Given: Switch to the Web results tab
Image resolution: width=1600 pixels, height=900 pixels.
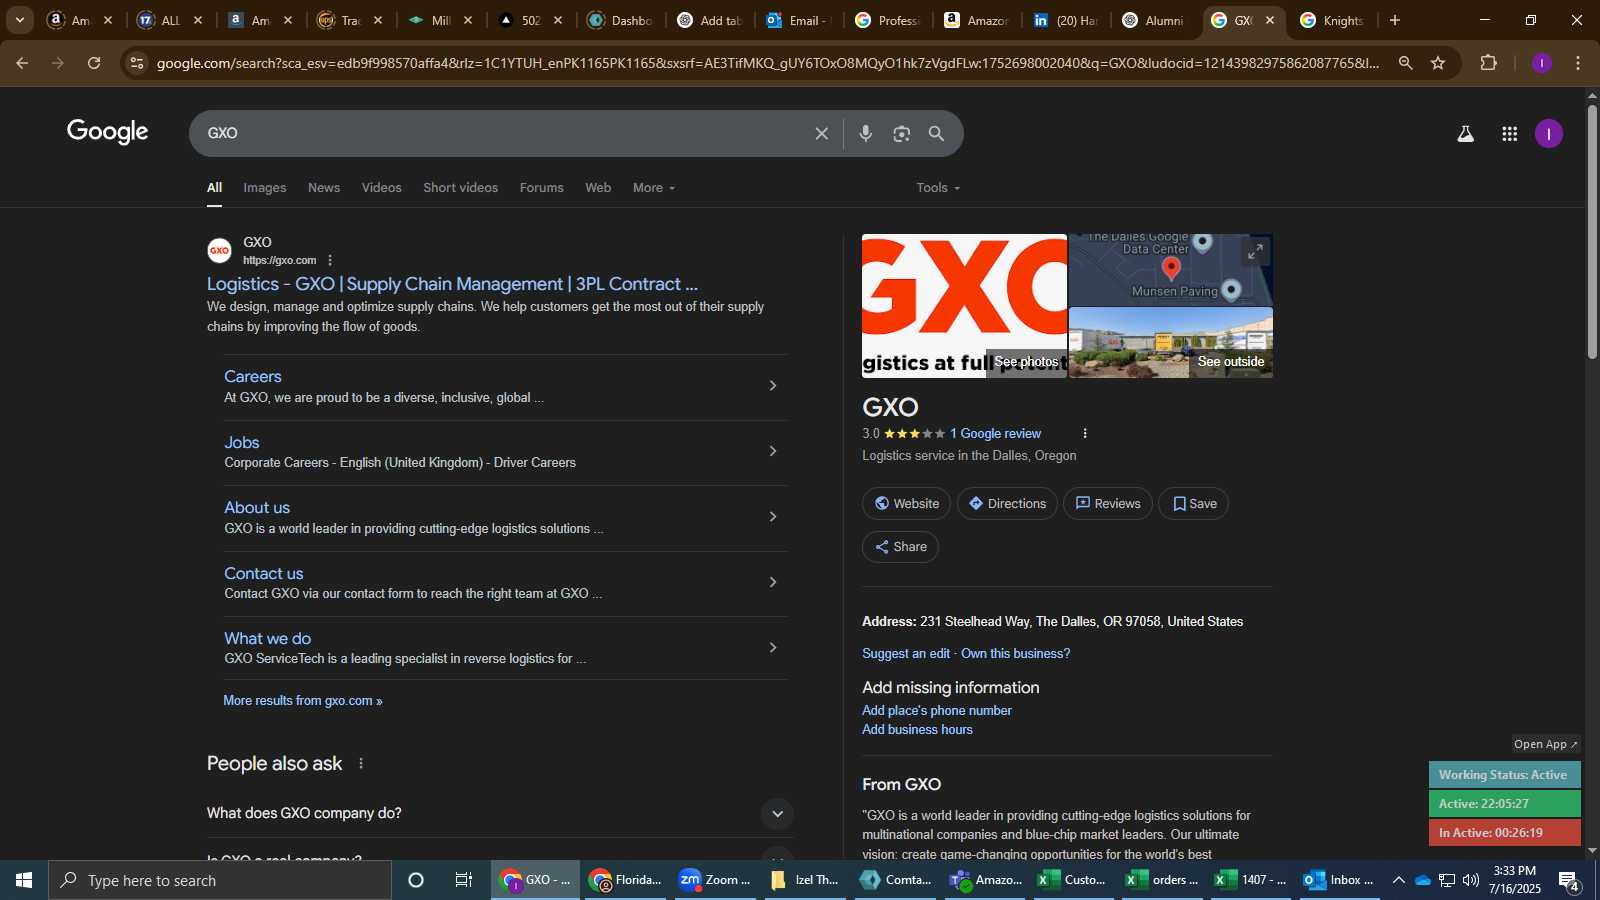Looking at the screenshot, I should (x=598, y=188).
